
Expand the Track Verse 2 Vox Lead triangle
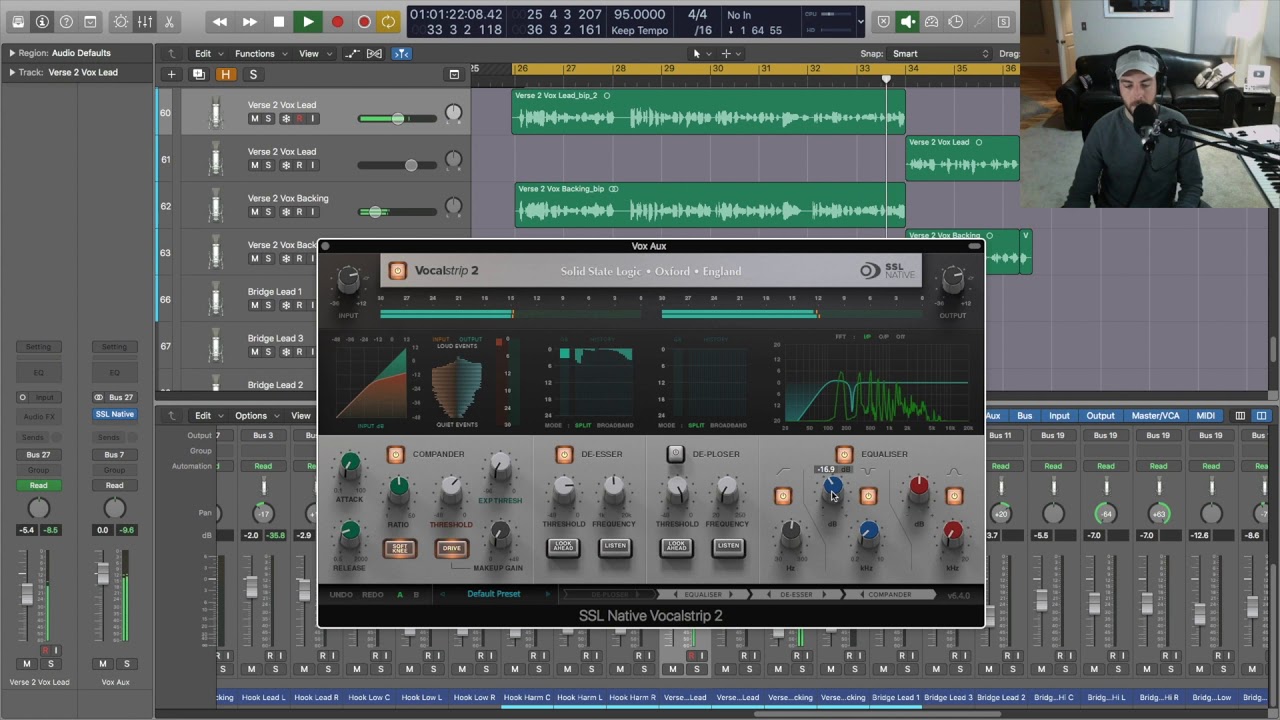12,72
